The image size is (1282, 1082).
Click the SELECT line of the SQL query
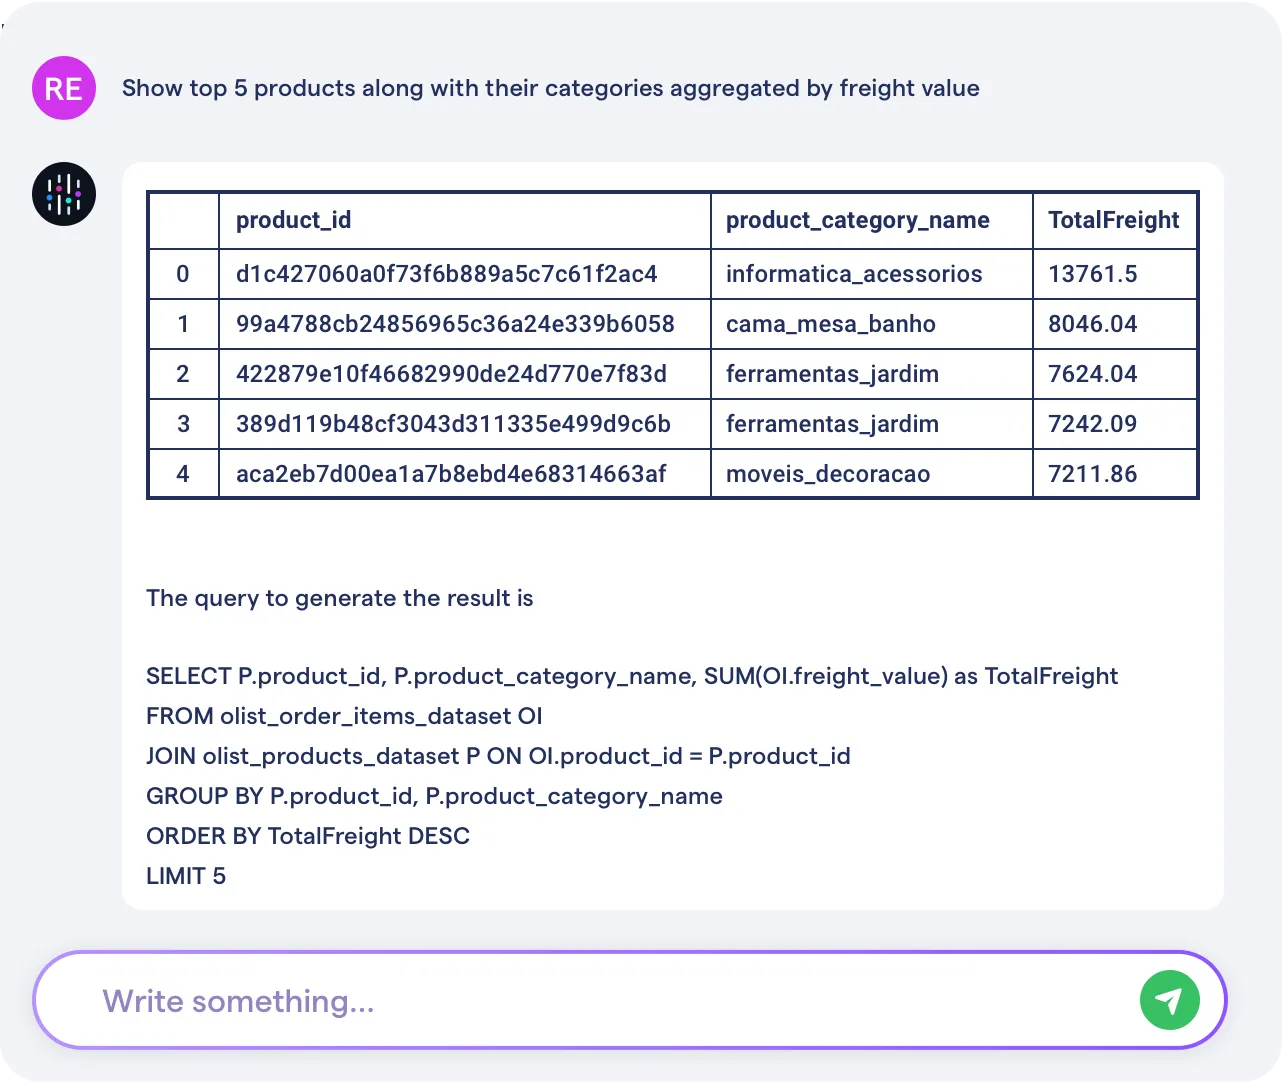[x=631, y=676]
